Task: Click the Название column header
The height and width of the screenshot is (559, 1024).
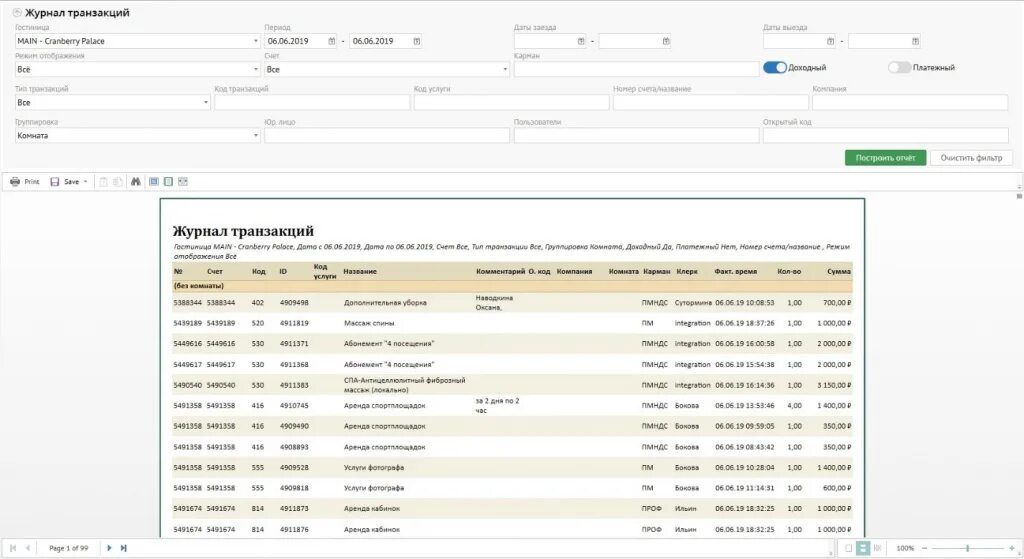Action: click(360, 271)
